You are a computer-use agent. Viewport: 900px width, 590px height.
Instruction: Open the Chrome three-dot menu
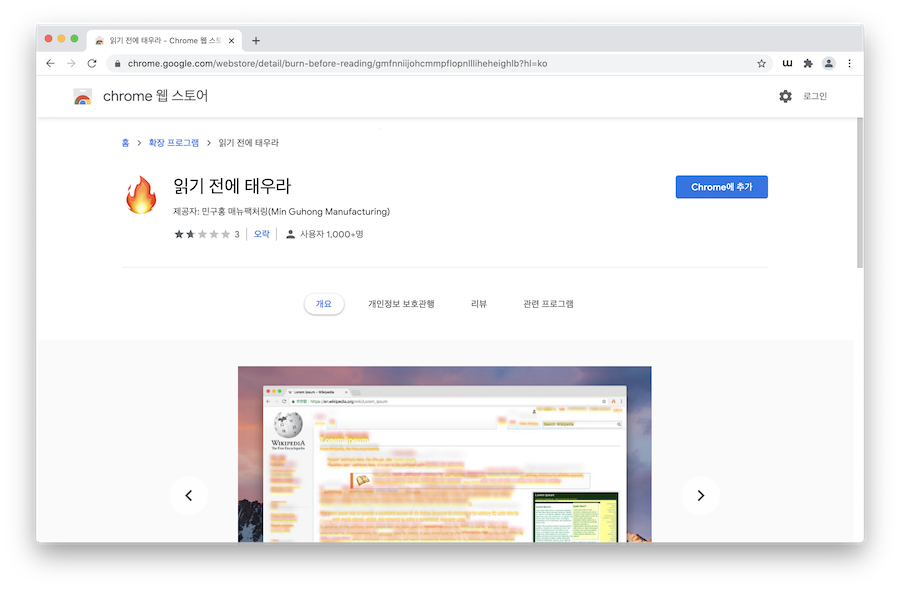(x=849, y=64)
